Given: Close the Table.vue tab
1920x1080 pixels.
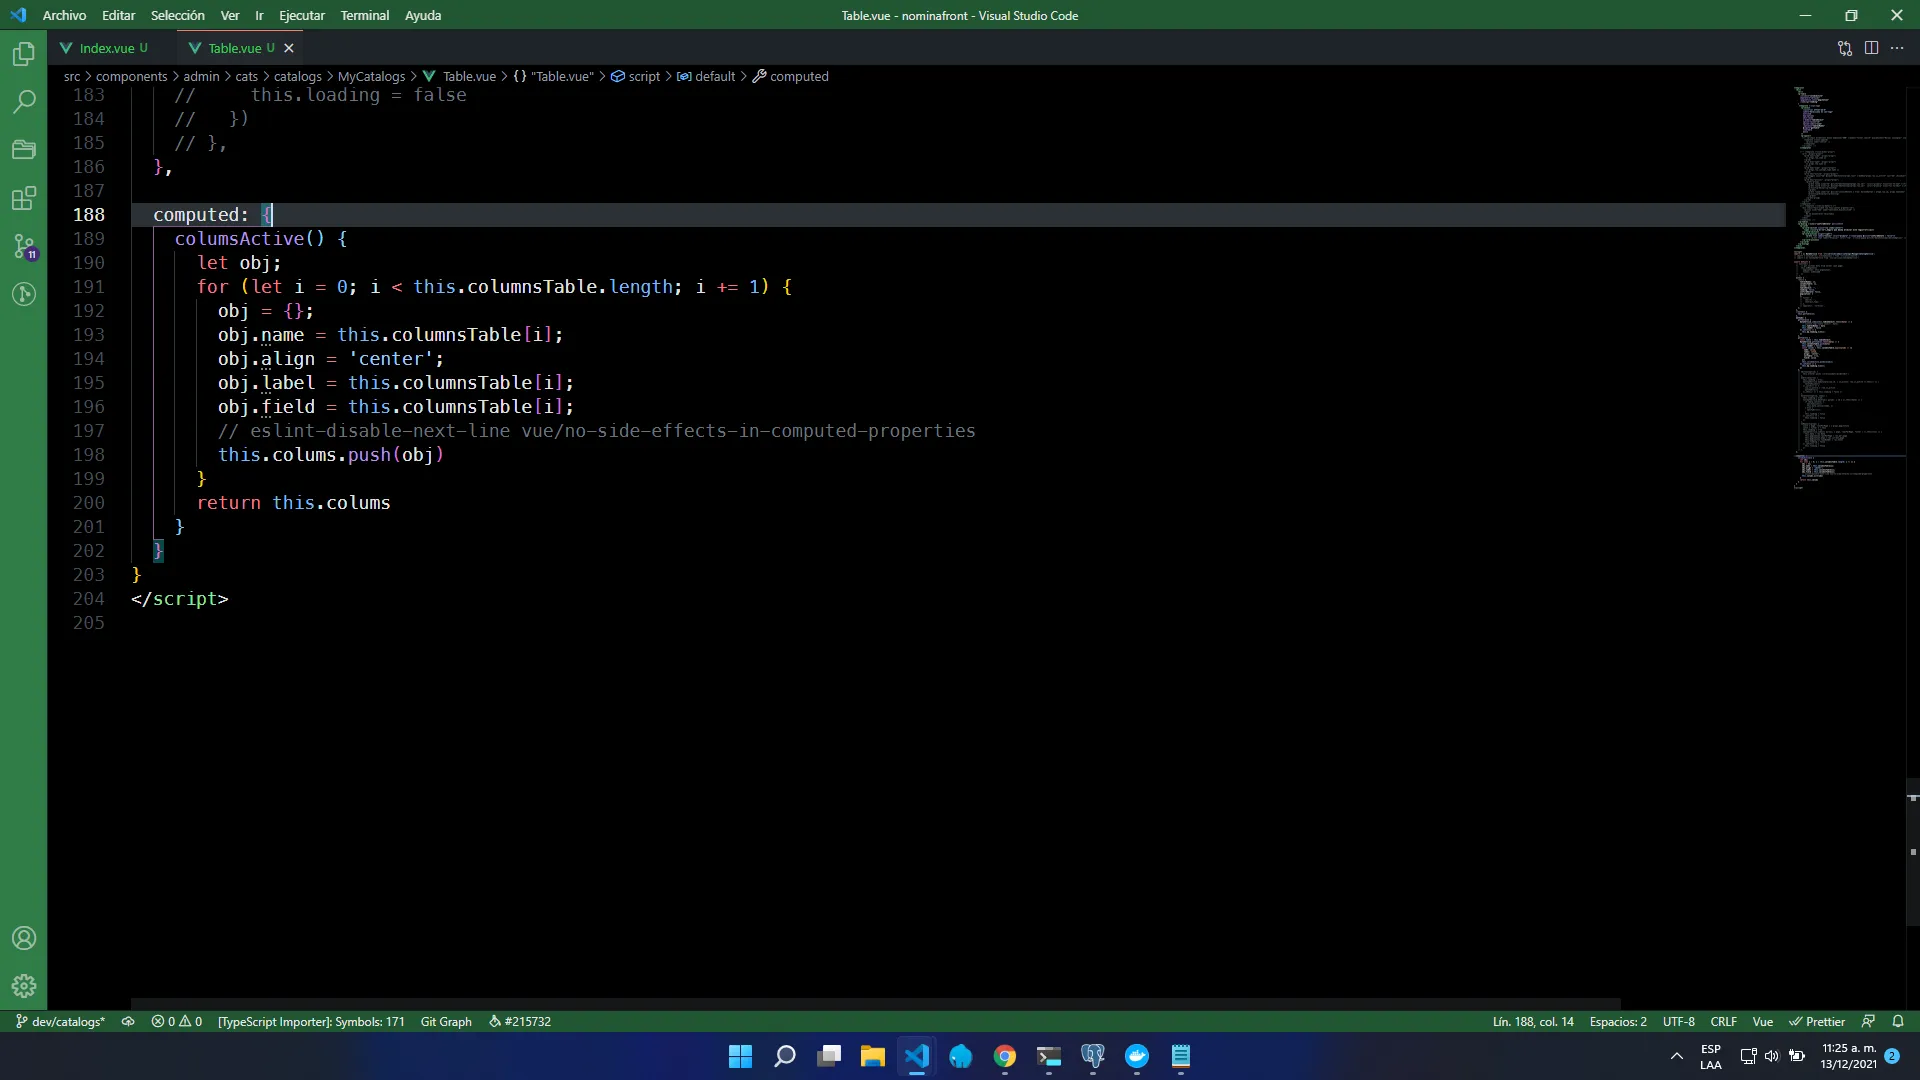Looking at the screenshot, I should 289,48.
